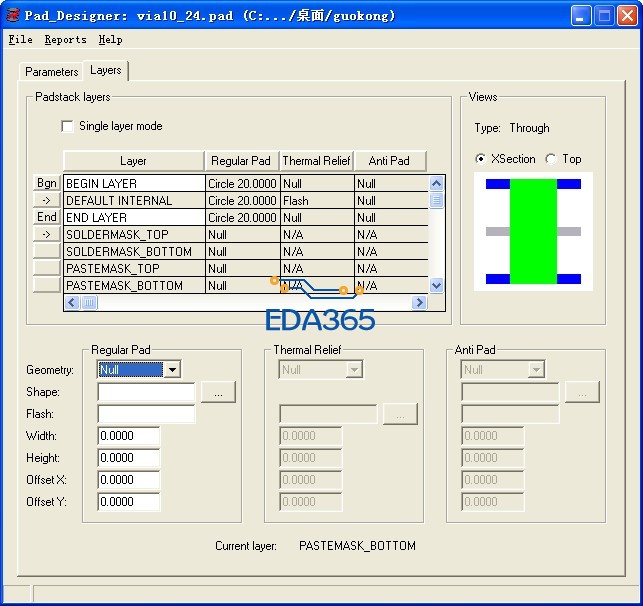
Task: Click Regular Pad Width field
Action: point(129,436)
